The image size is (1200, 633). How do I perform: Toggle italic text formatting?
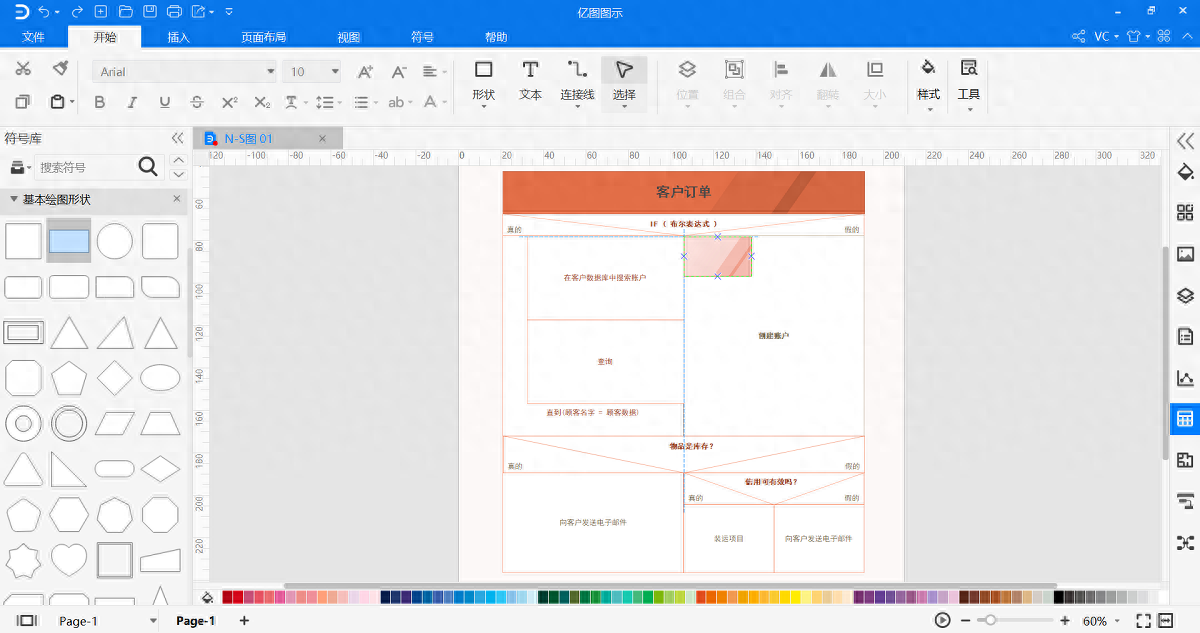(x=132, y=102)
